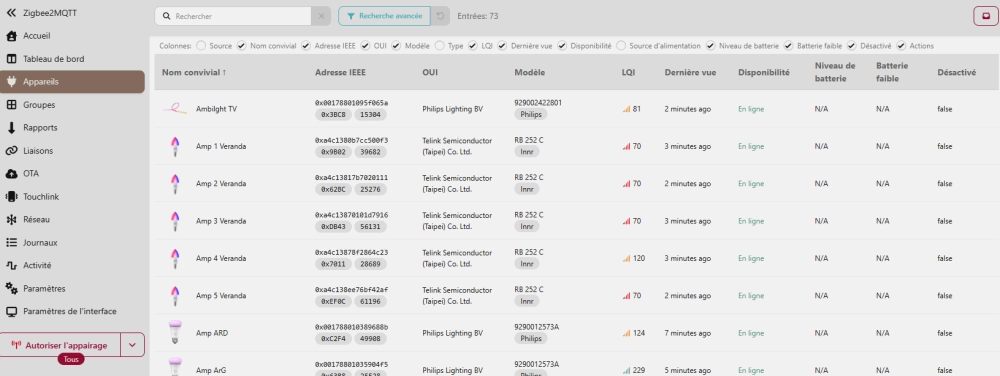Click the LQI signal icon for Amp 4 Veranda
Screen dimensions: 1000x376
[626, 258]
